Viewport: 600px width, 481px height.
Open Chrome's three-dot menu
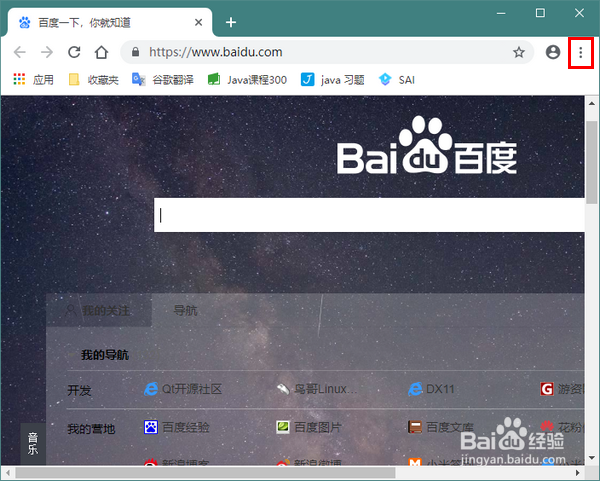tap(580, 53)
